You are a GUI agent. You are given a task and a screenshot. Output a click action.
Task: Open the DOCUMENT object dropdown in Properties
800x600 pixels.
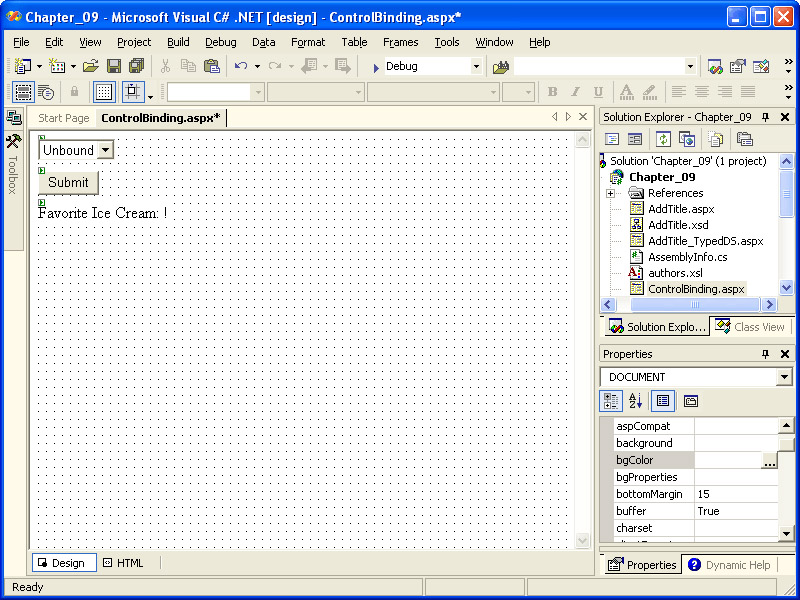(x=784, y=377)
